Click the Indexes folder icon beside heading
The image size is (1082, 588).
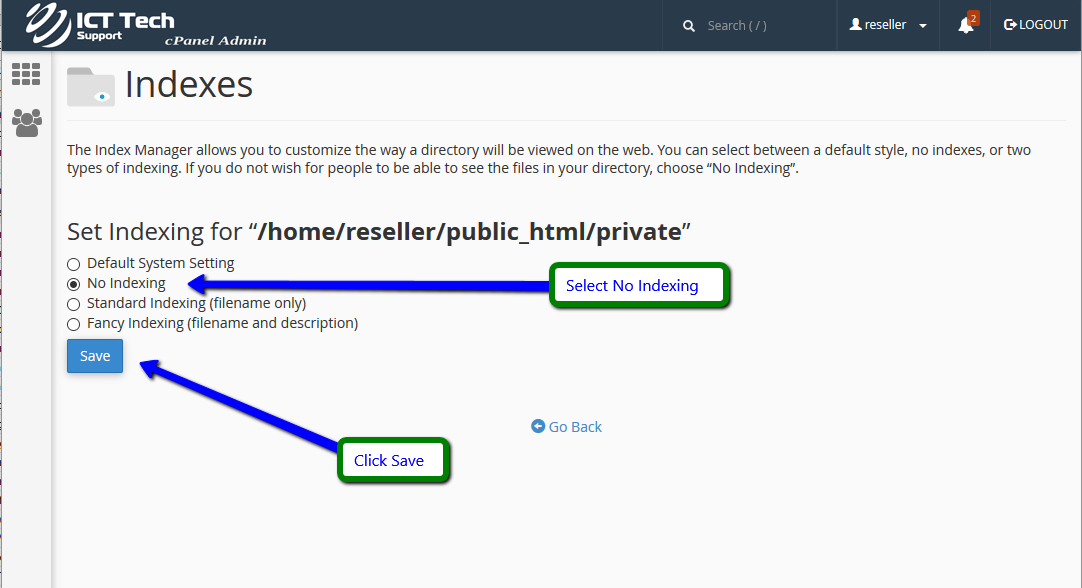click(x=91, y=86)
